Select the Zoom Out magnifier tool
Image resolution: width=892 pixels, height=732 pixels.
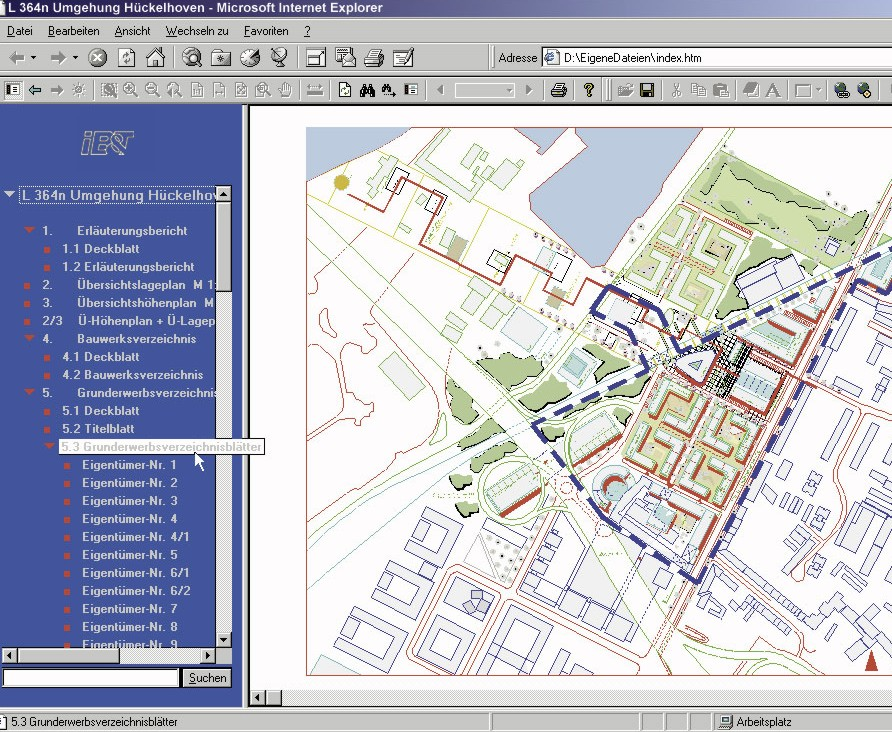point(152,90)
